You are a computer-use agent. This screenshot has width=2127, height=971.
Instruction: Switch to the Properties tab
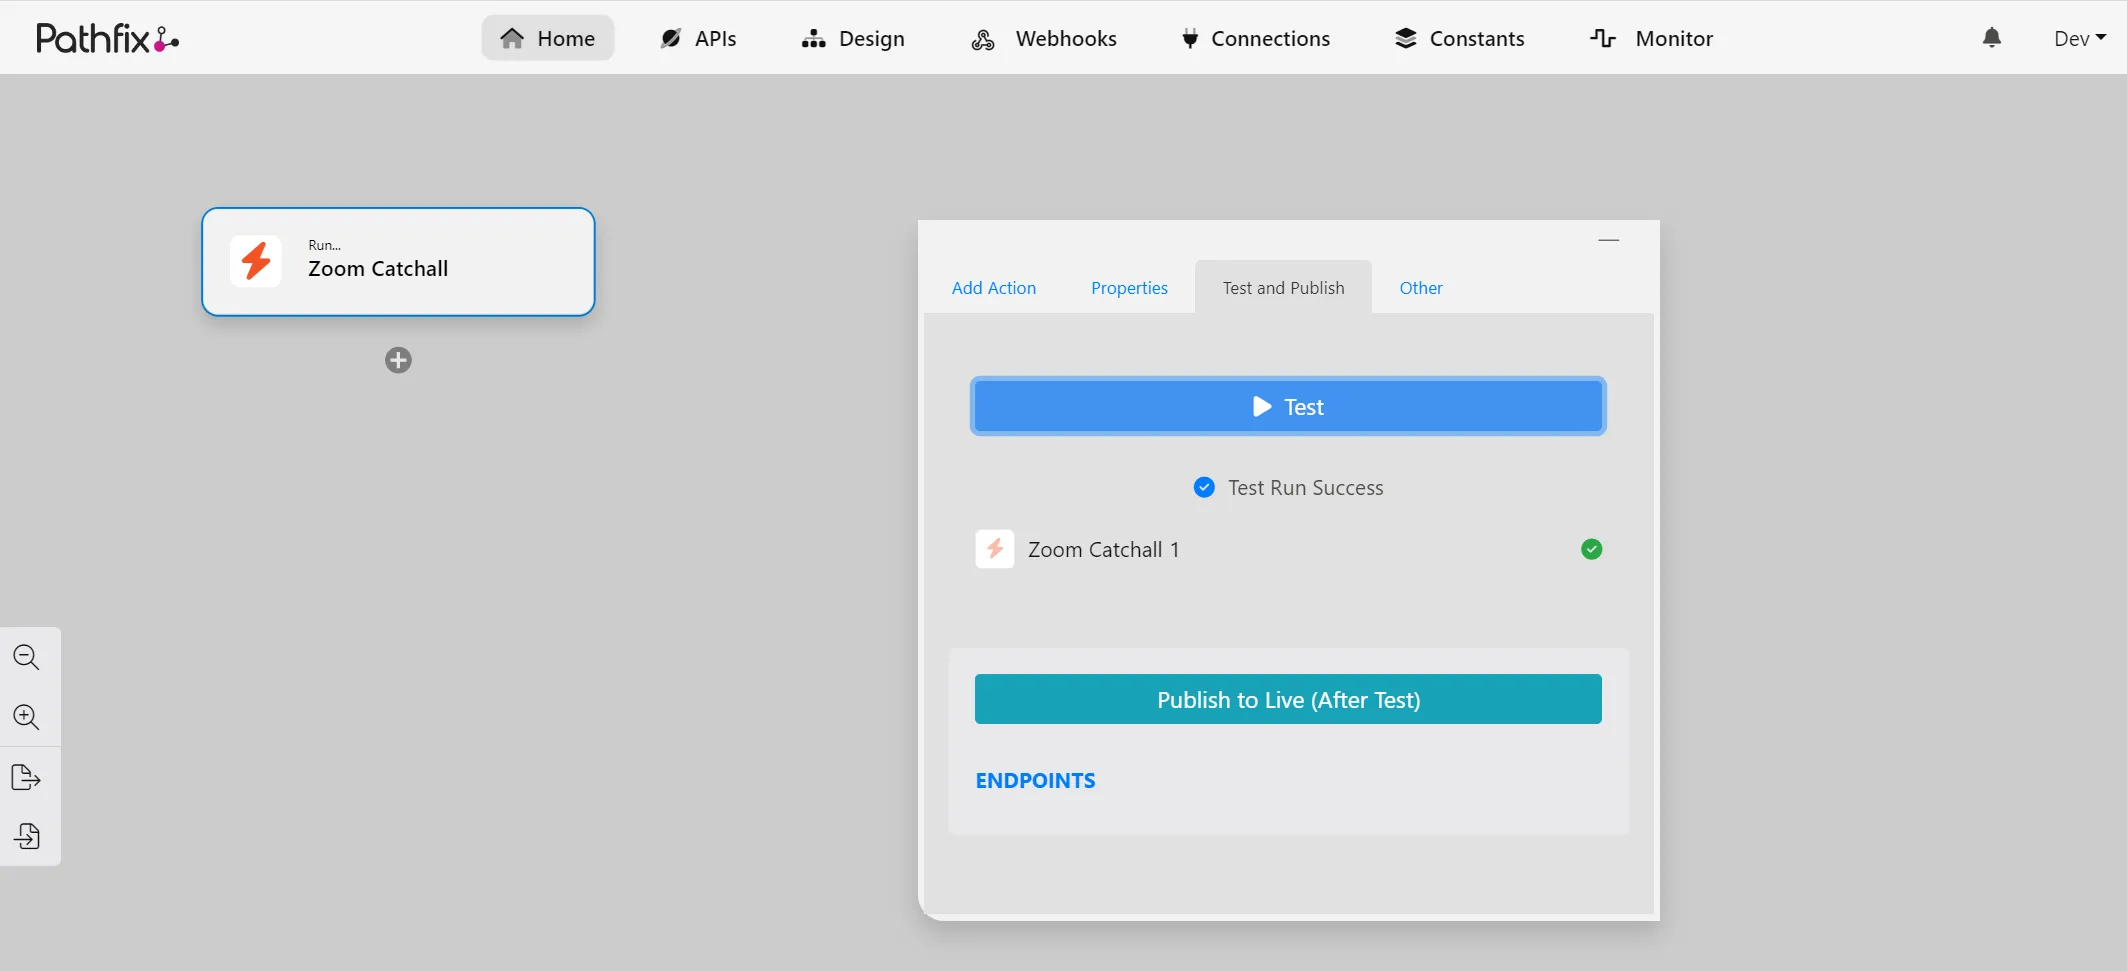tap(1129, 288)
